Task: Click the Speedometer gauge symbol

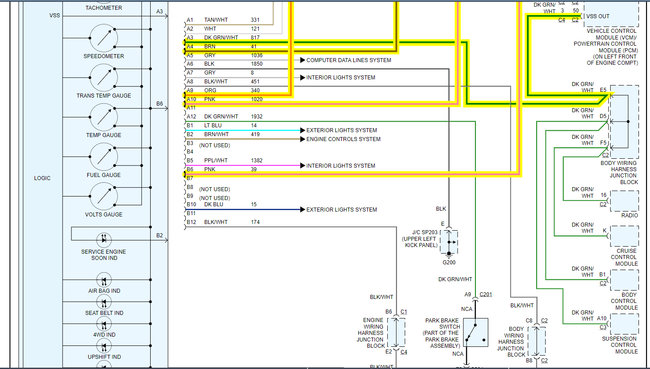Action: pyautogui.click(x=104, y=38)
